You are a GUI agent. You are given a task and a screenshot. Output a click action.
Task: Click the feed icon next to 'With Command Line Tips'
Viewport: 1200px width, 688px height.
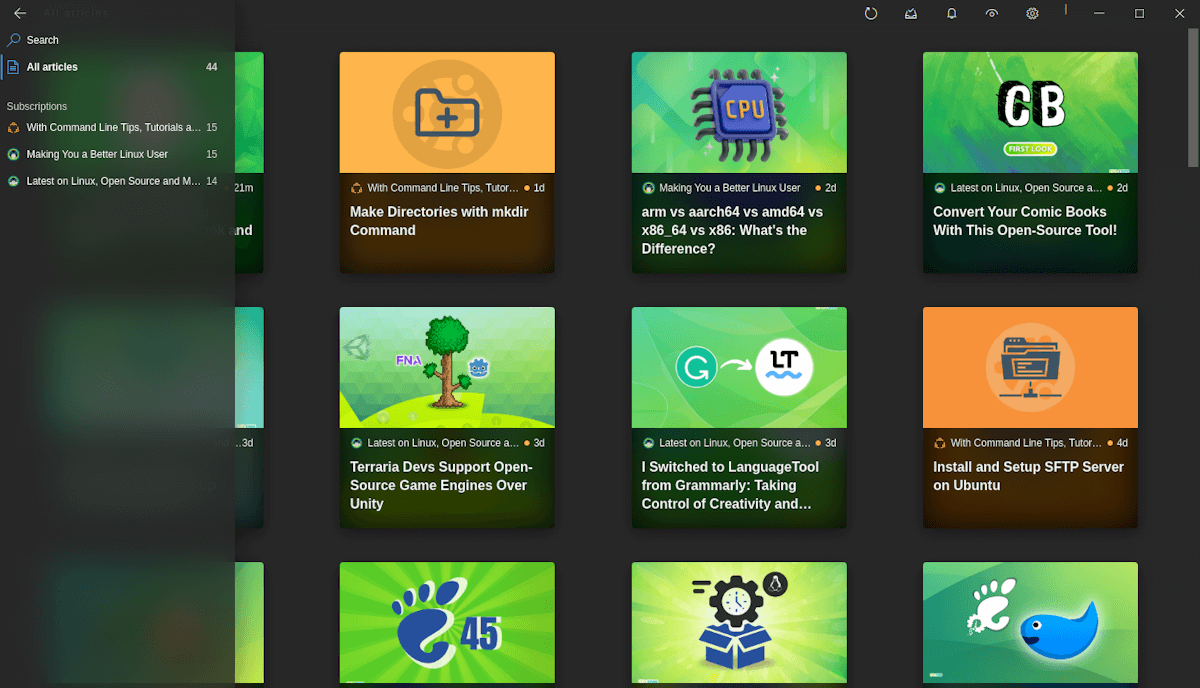[13, 127]
